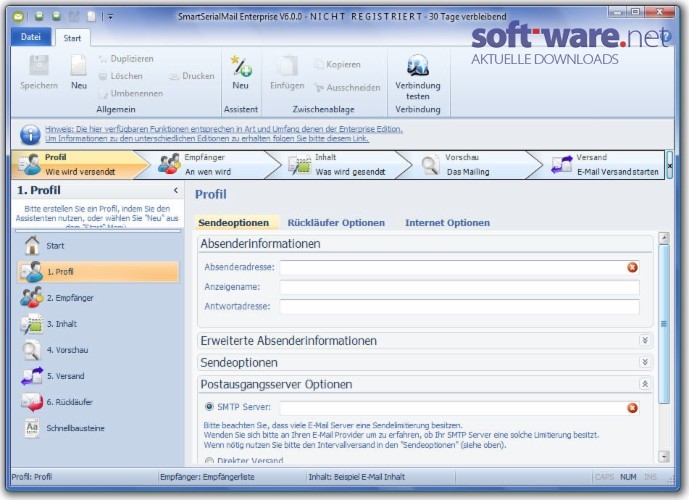Switch to Sendeoptionen tab
The image size is (689, 500).
point(234,223)
